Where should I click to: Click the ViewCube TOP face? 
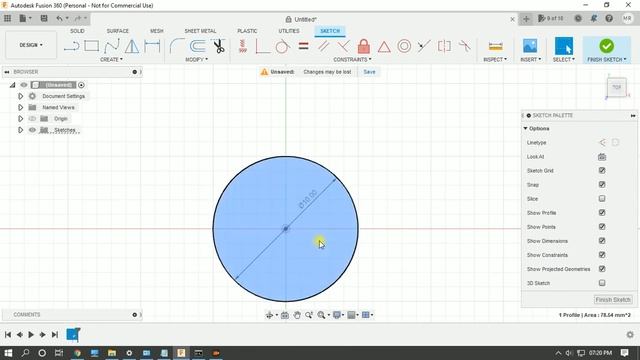(616, 87)
